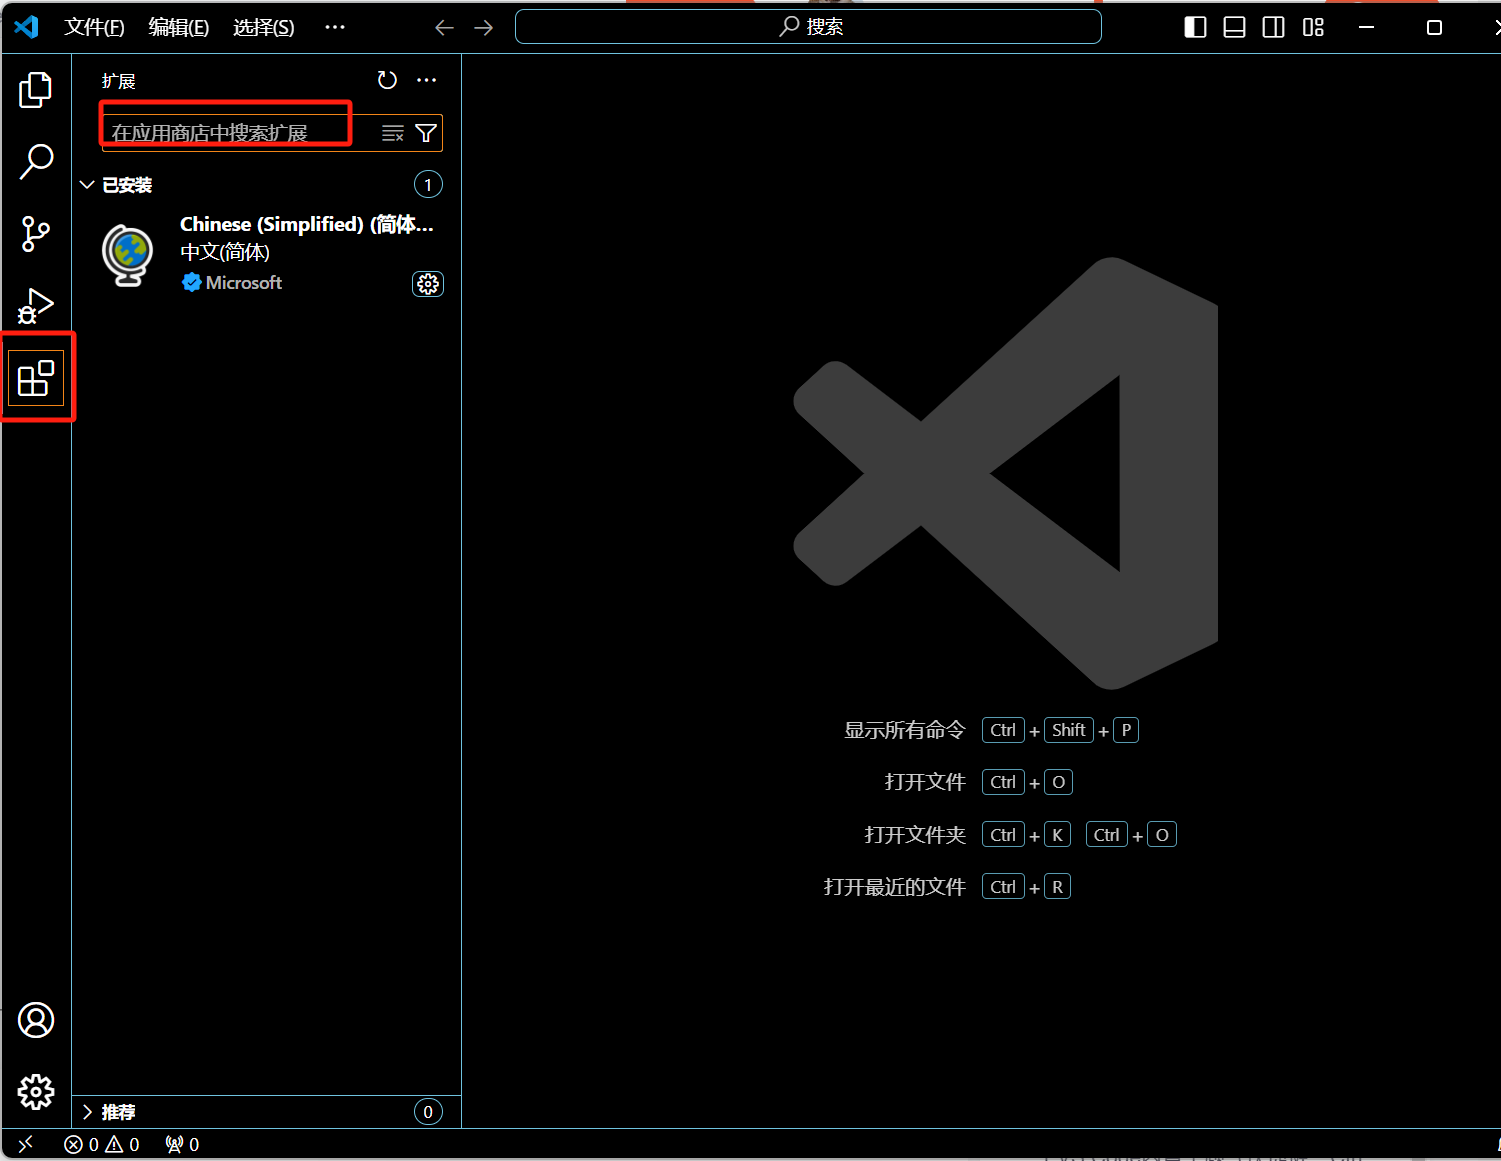The width and height of the screenshot is (1501, 1161).
Task: Click the title bar 搜索 command center
Action: (808, 27)
